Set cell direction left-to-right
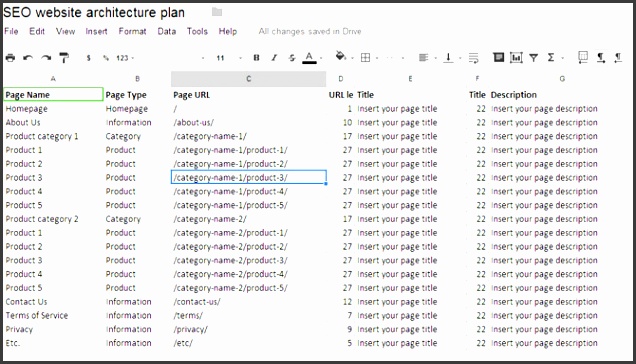Viewport: 636px width, 364px height. click(601, 58)
